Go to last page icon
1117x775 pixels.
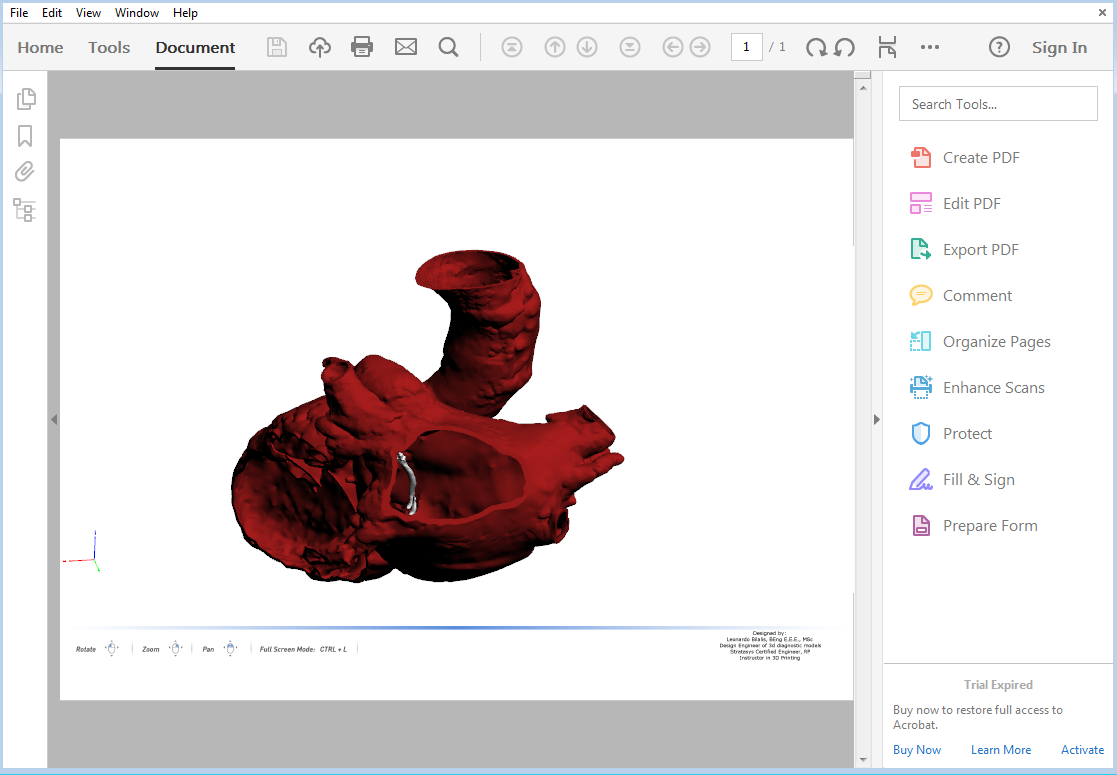coord(630,47)
